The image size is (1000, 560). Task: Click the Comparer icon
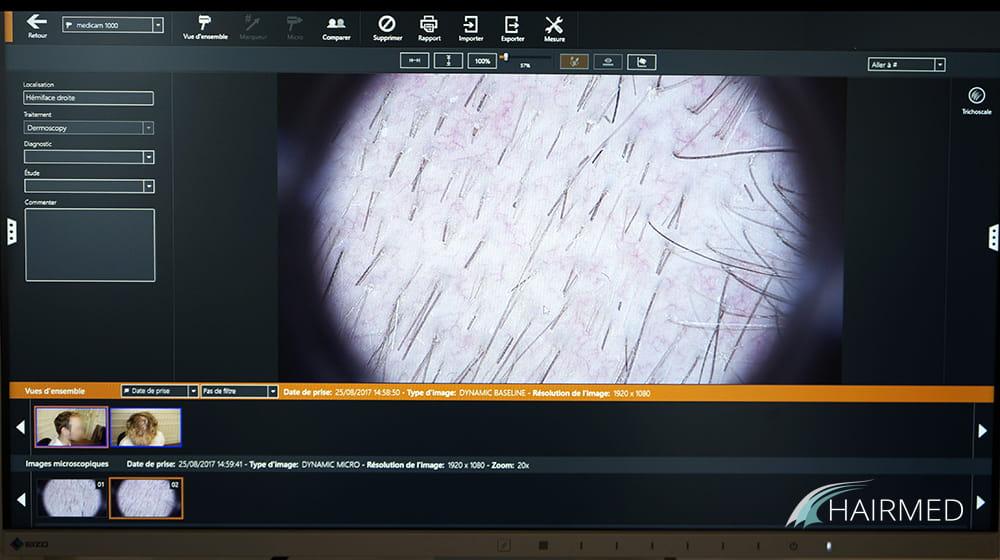coord(337,25)
